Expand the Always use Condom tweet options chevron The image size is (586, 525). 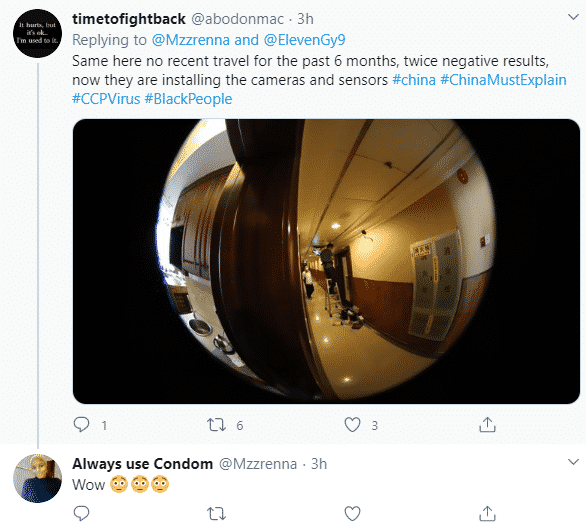(x=573, y=462)
